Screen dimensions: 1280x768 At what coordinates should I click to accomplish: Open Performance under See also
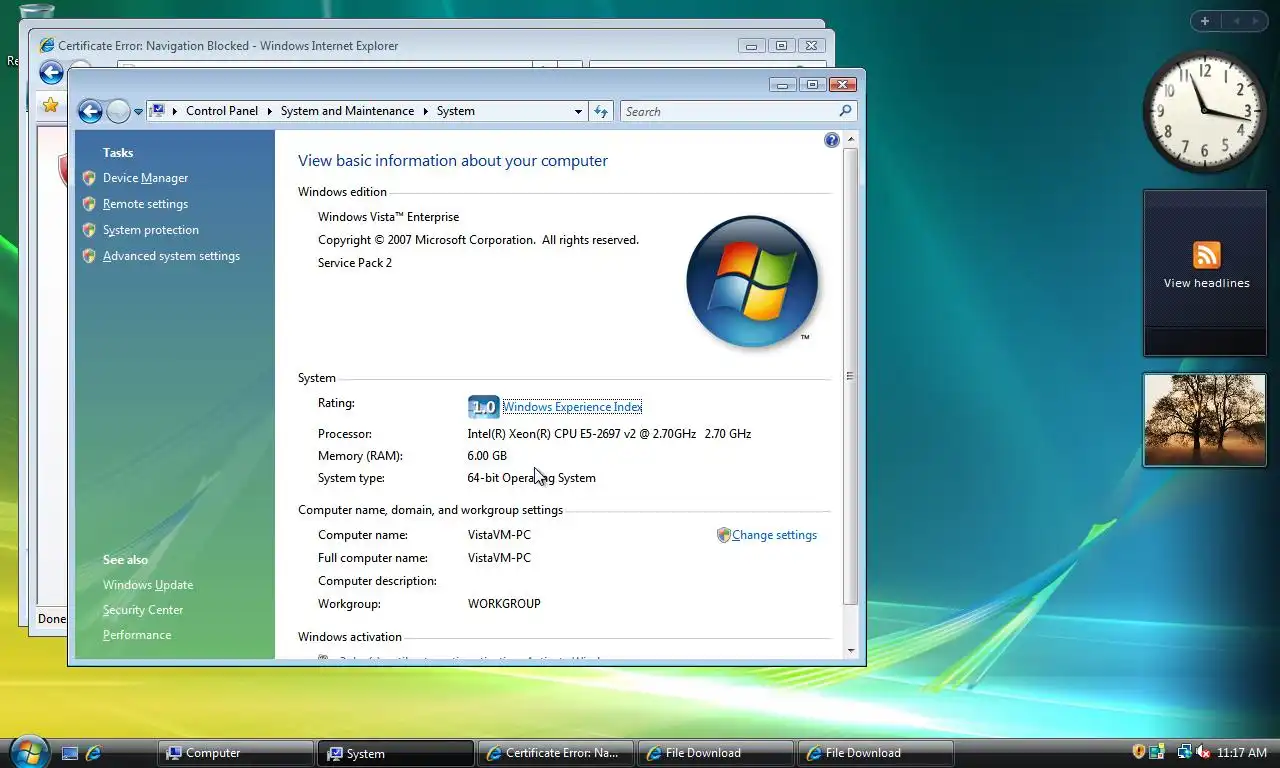(137, 635)
